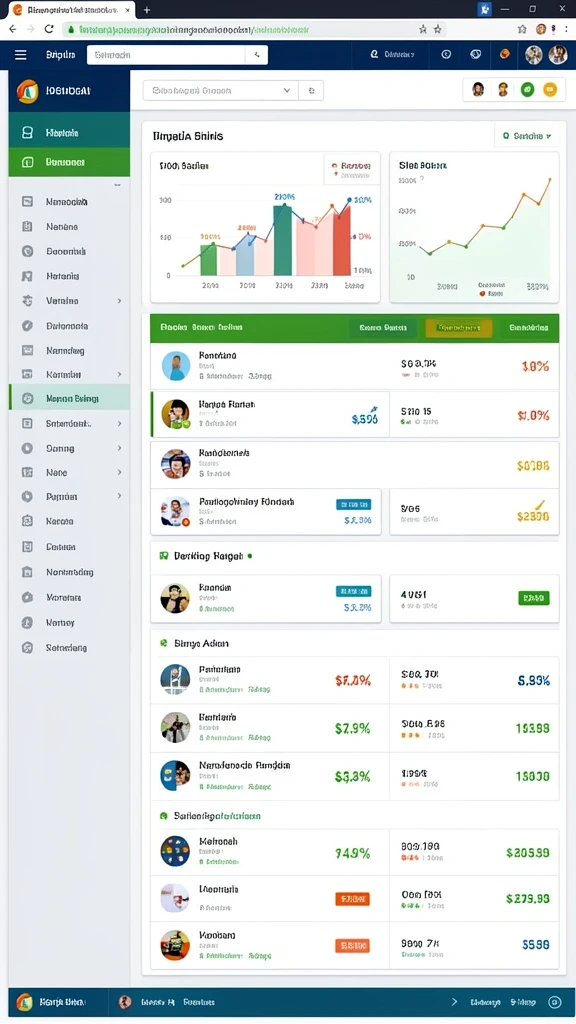The height and width of the screenshot is (1024, 576).
Task: Click the green circle icon in top-right group
Action: point(527,90)
